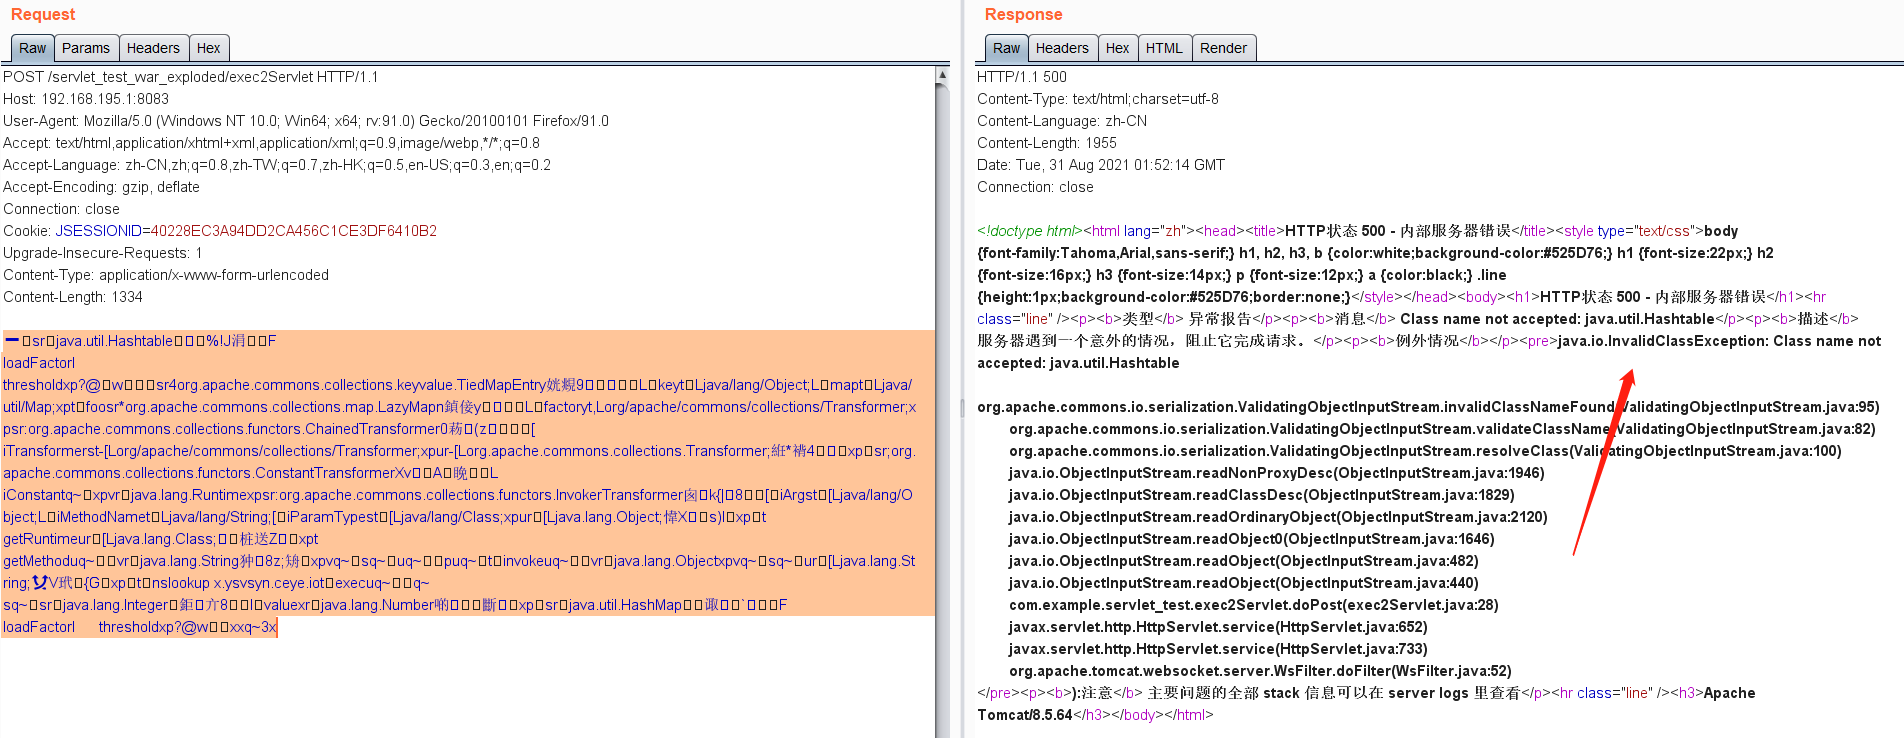This screenshot has width=1904, height=738.
Task: Click the Accept-Encoding: gzip, deflate line
Action: [101, 187]
